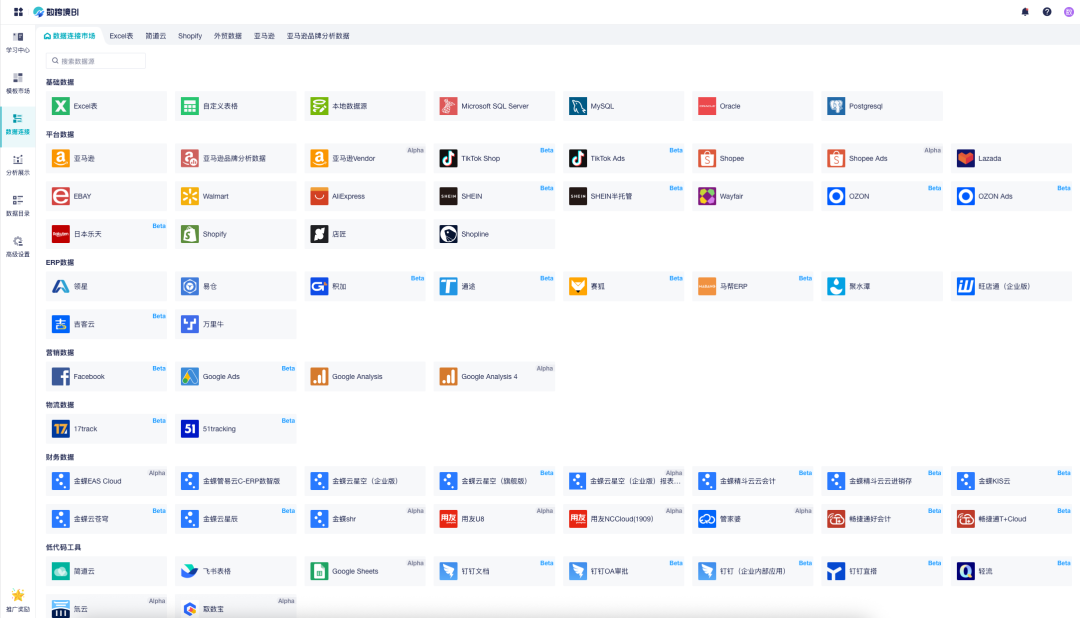Screen dimensions: 1080x618
Task: Select the SHEIN半托管 data source card
Action: tap(624, 196)
